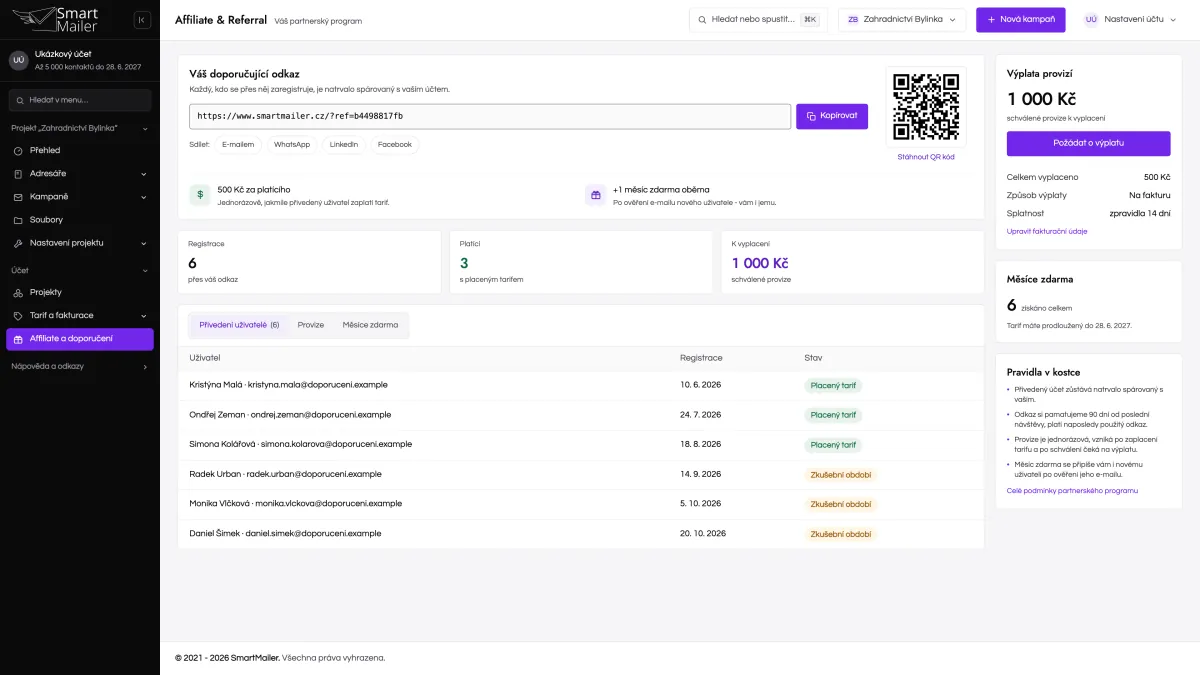Click the copy icon on Kopírovat button
The height and width of the screenshot is (675, 1200).
point(811,116)
